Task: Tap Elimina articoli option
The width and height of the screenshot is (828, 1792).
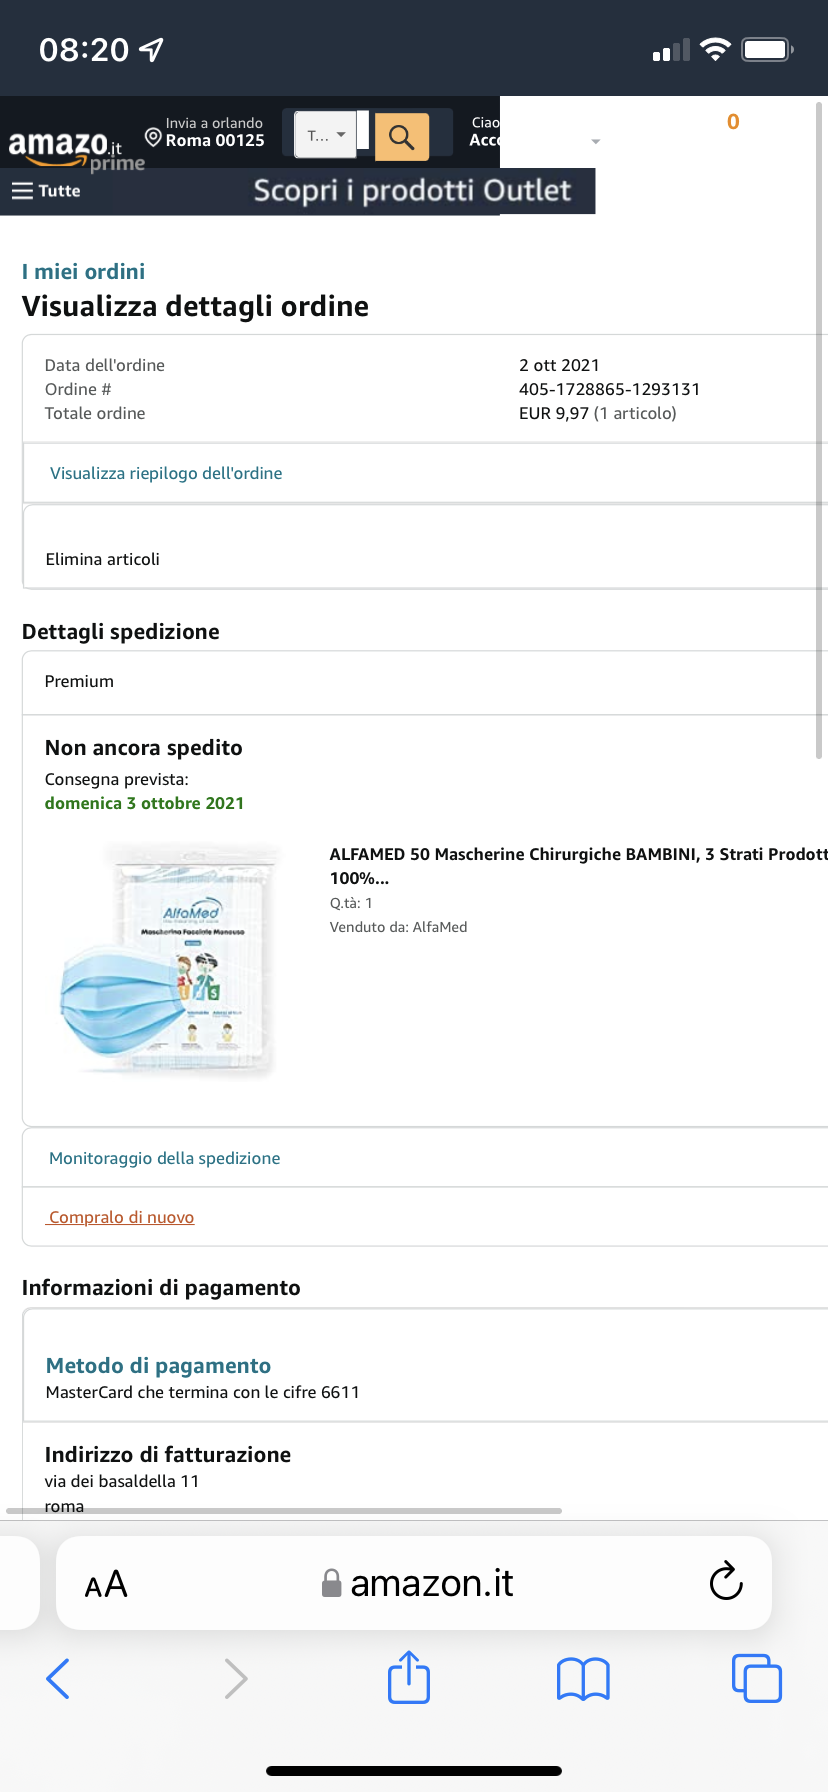Action: pos(102,559)
